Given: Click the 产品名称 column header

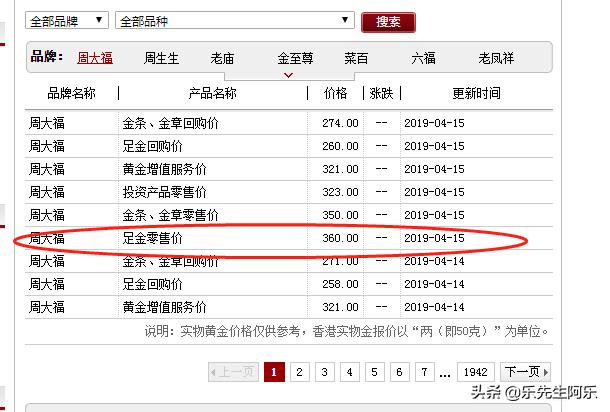Looking at the screenshot, I should (212, 93).
